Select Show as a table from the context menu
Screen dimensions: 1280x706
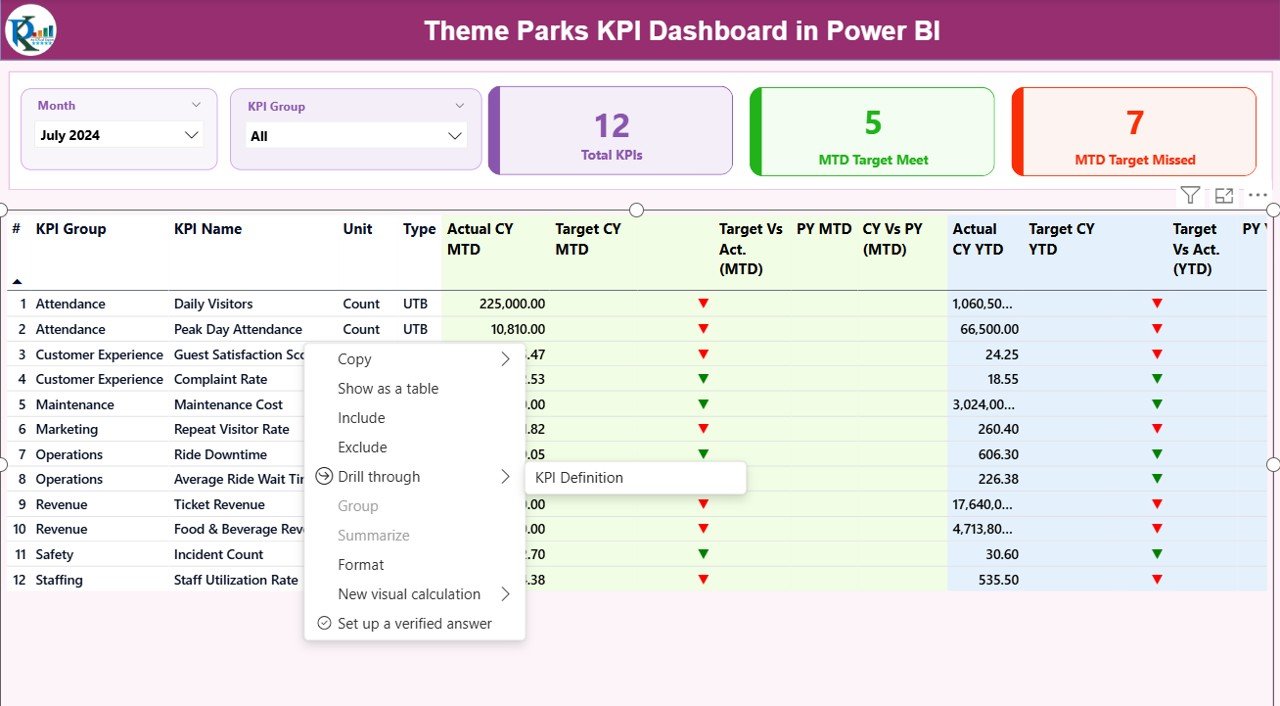pyautogui.click(x=388, y=389)
